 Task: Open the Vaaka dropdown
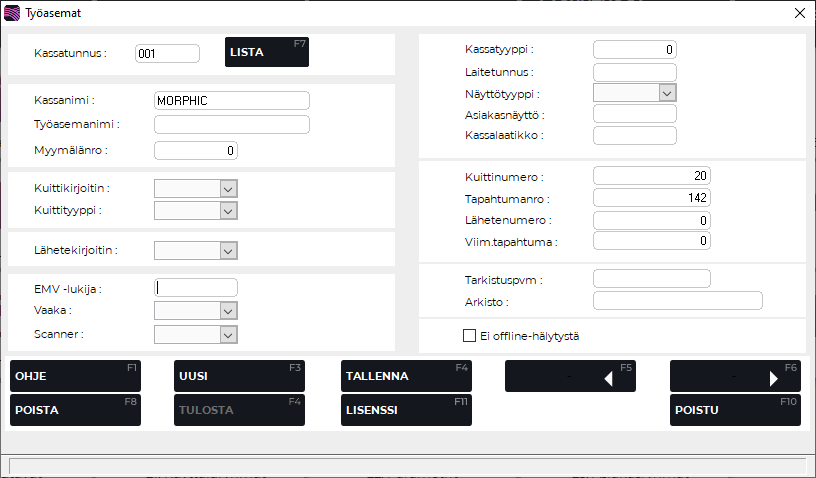pyautogui.click(x=228, y=311)
